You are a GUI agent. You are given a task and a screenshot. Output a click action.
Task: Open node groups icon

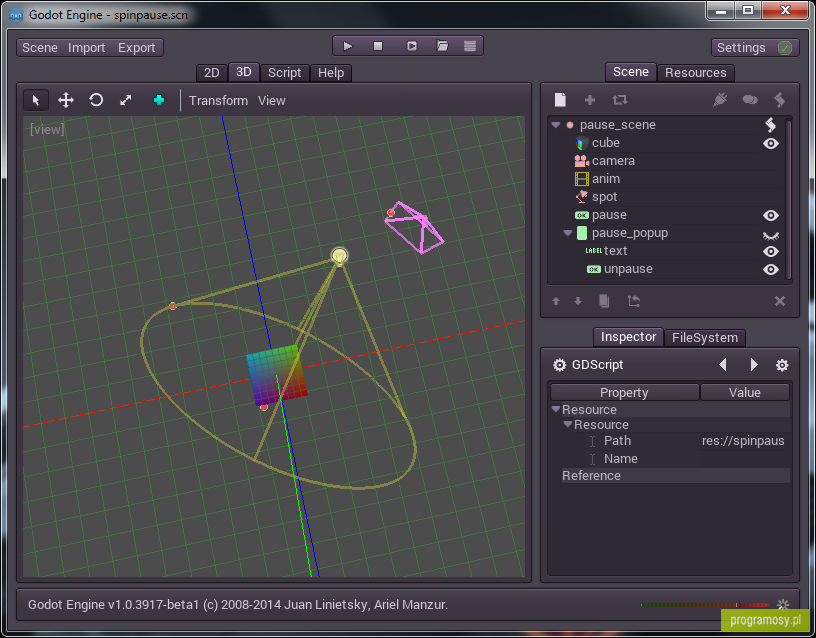tap(750, 99)
